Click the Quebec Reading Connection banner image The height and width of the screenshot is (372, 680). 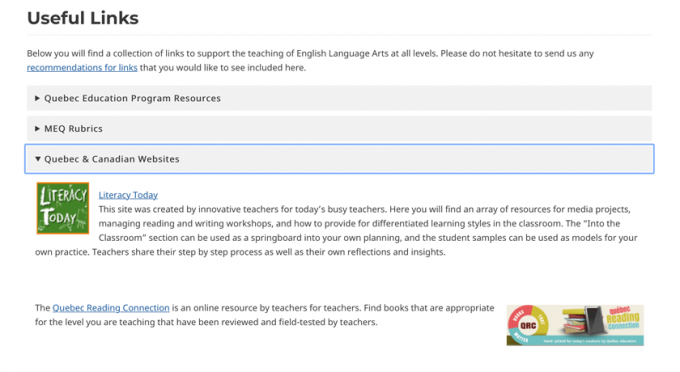click(575, 325)
